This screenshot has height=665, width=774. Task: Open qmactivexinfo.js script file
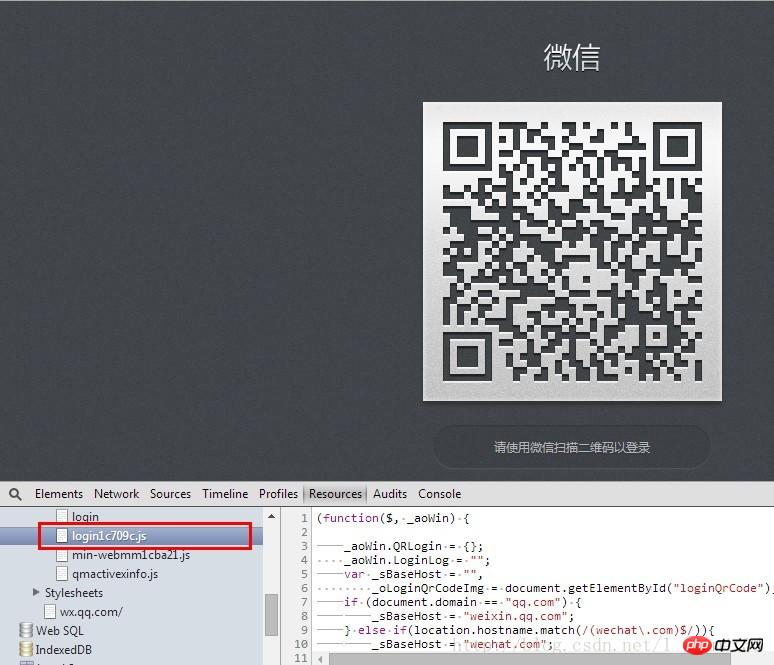pyautogui.click(x=115, y=574)
